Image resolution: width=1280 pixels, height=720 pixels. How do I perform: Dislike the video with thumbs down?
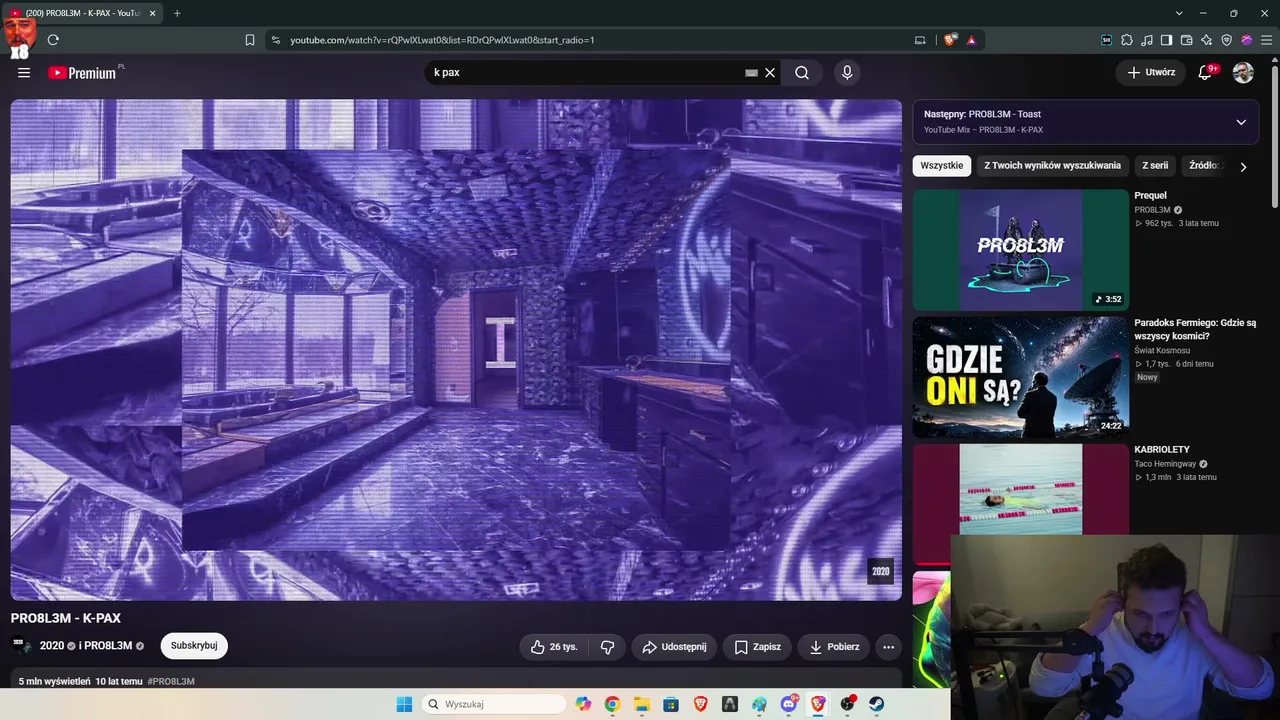(x=607, y=647)
